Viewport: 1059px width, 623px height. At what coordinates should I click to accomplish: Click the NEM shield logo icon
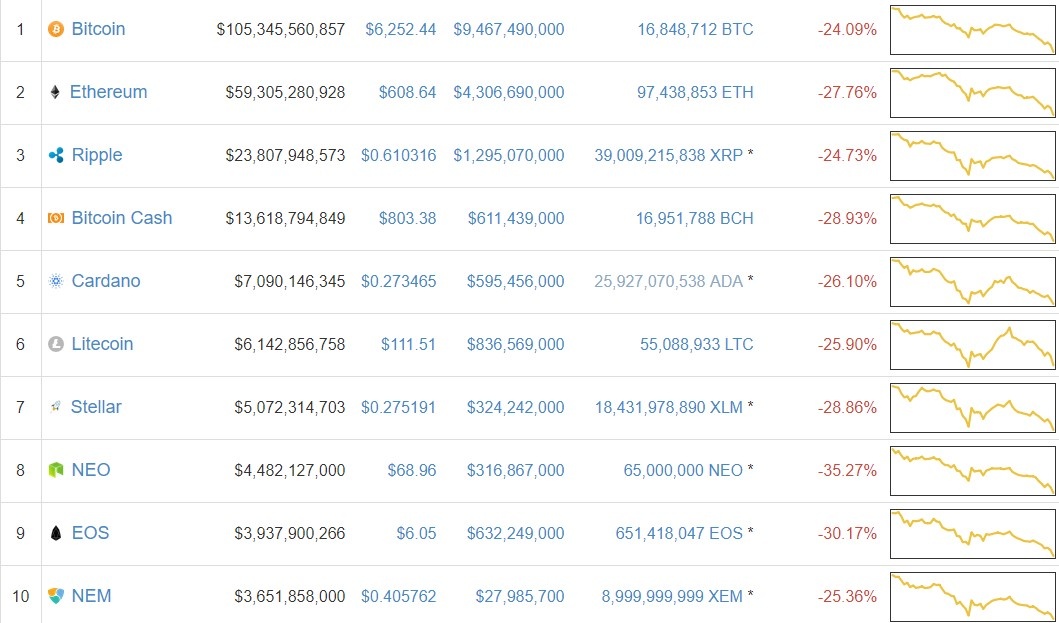(x=56, y=596)
